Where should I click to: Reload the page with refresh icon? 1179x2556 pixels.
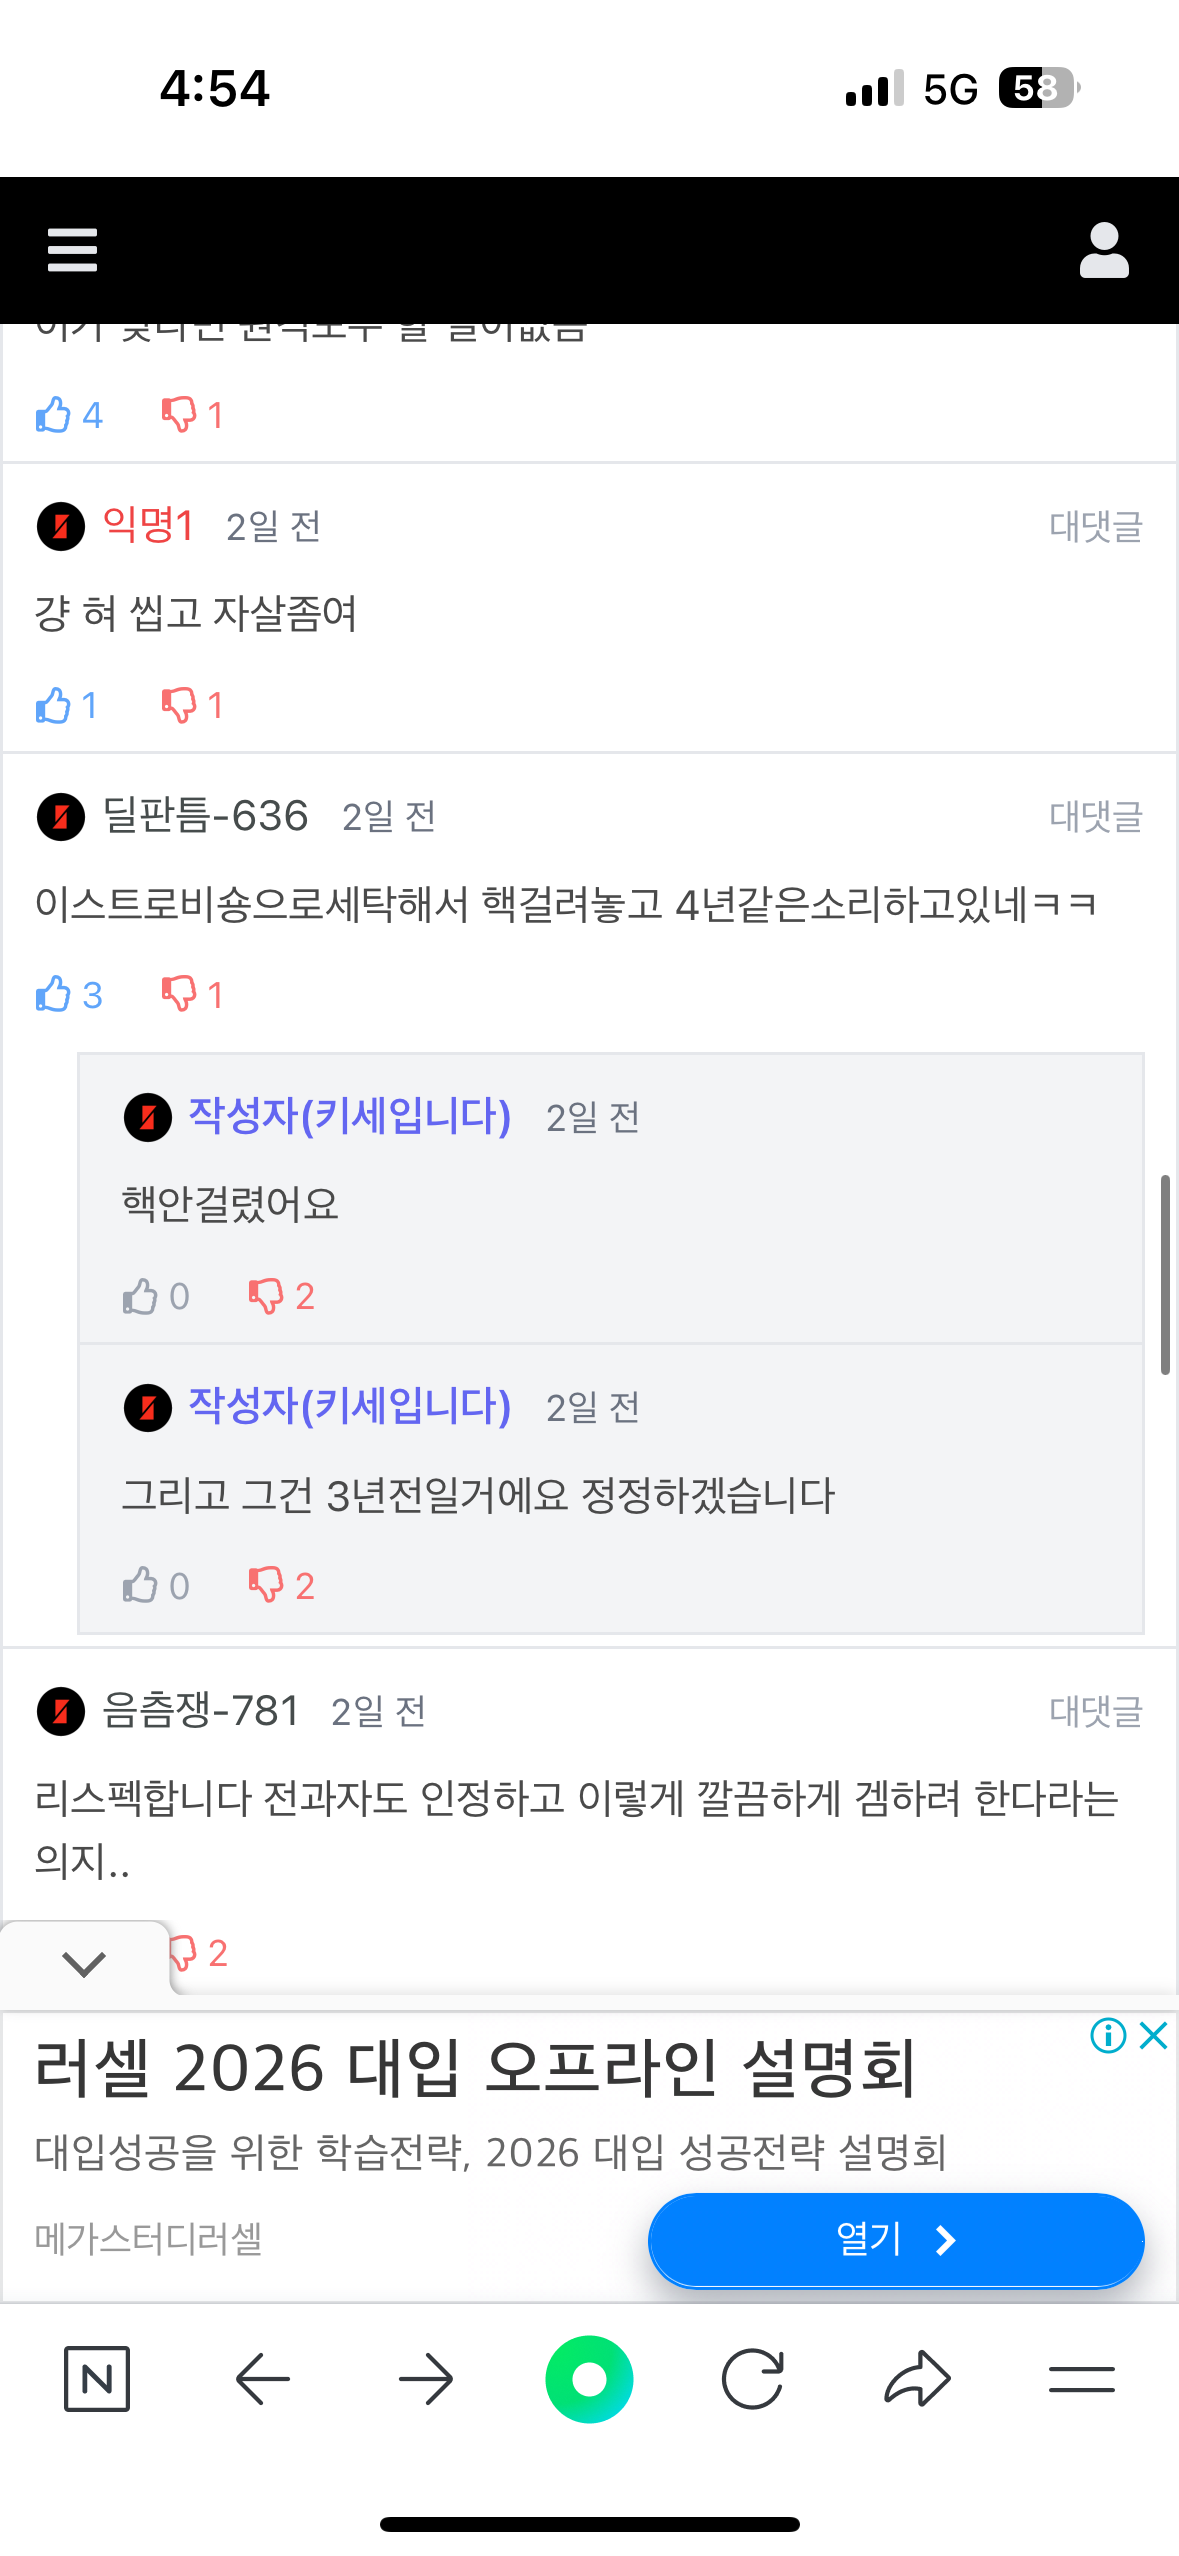752,2378
